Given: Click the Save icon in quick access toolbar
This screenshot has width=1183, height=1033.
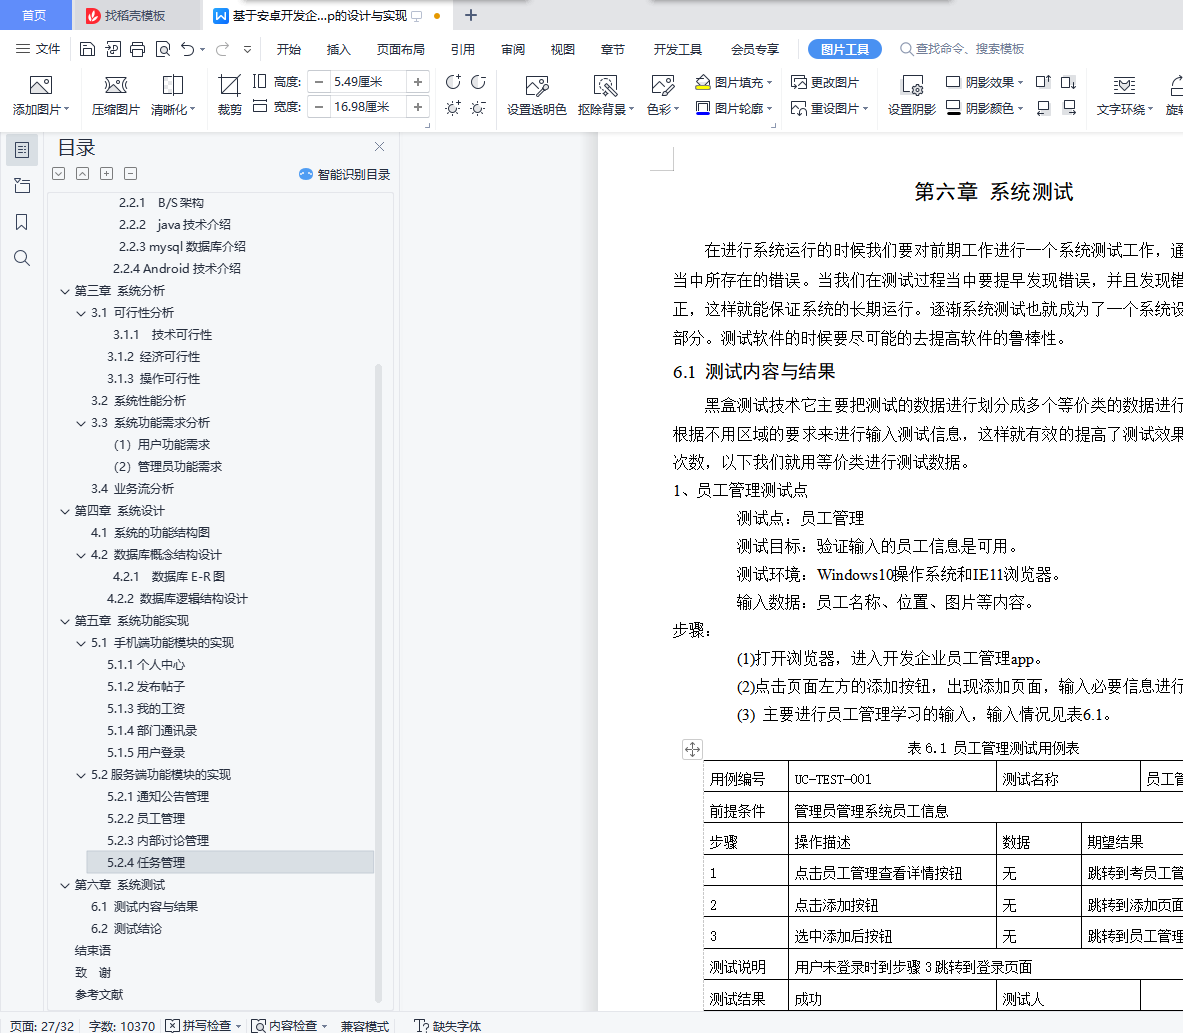Looking at the screenshot, I should [x=88, y=49].
